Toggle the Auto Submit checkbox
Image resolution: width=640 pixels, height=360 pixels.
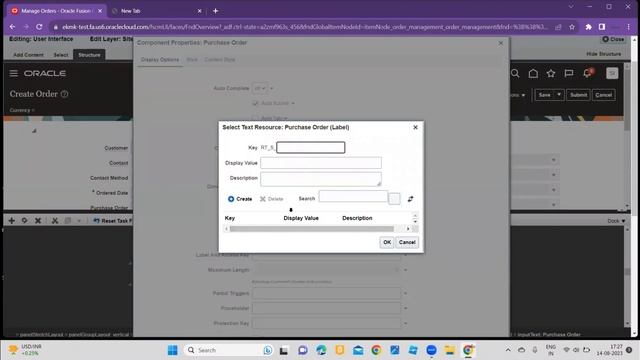(x=256, y=103)
